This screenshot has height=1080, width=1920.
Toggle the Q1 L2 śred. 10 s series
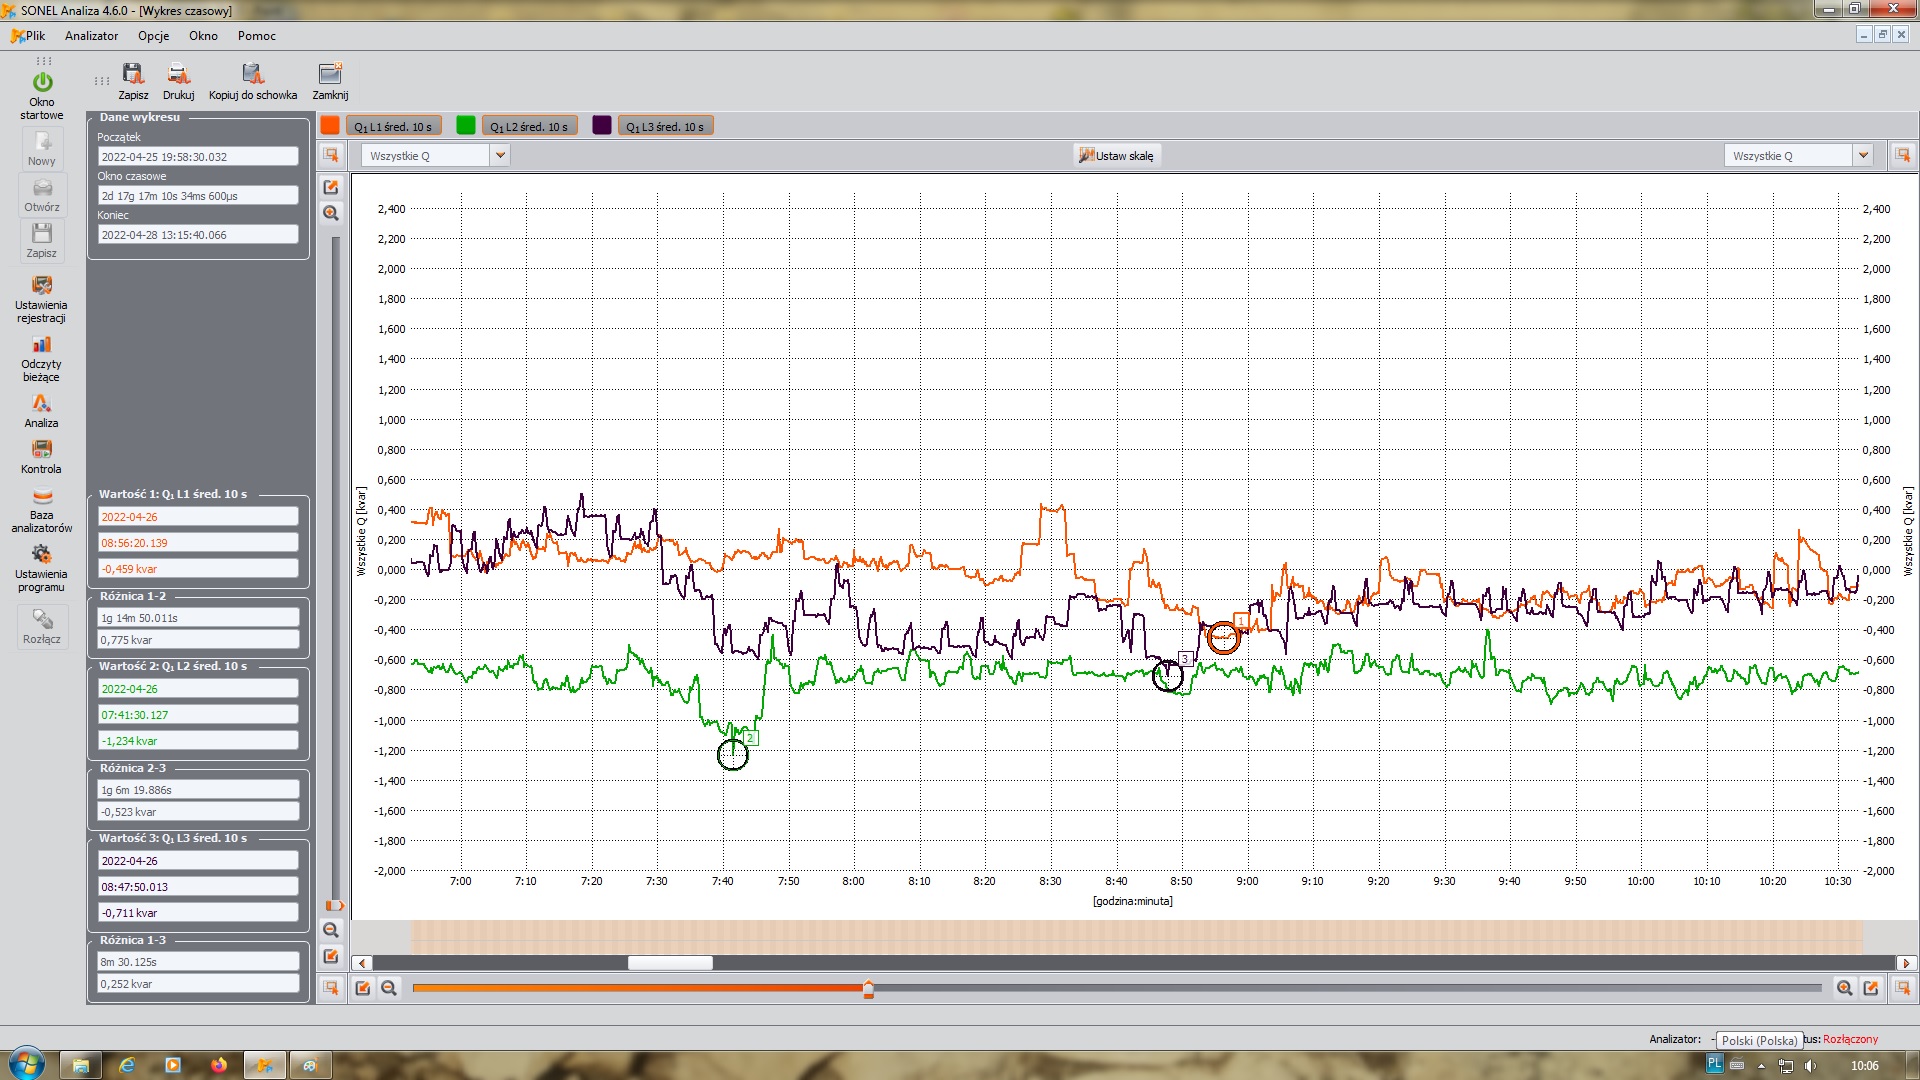tap(529, 126)
